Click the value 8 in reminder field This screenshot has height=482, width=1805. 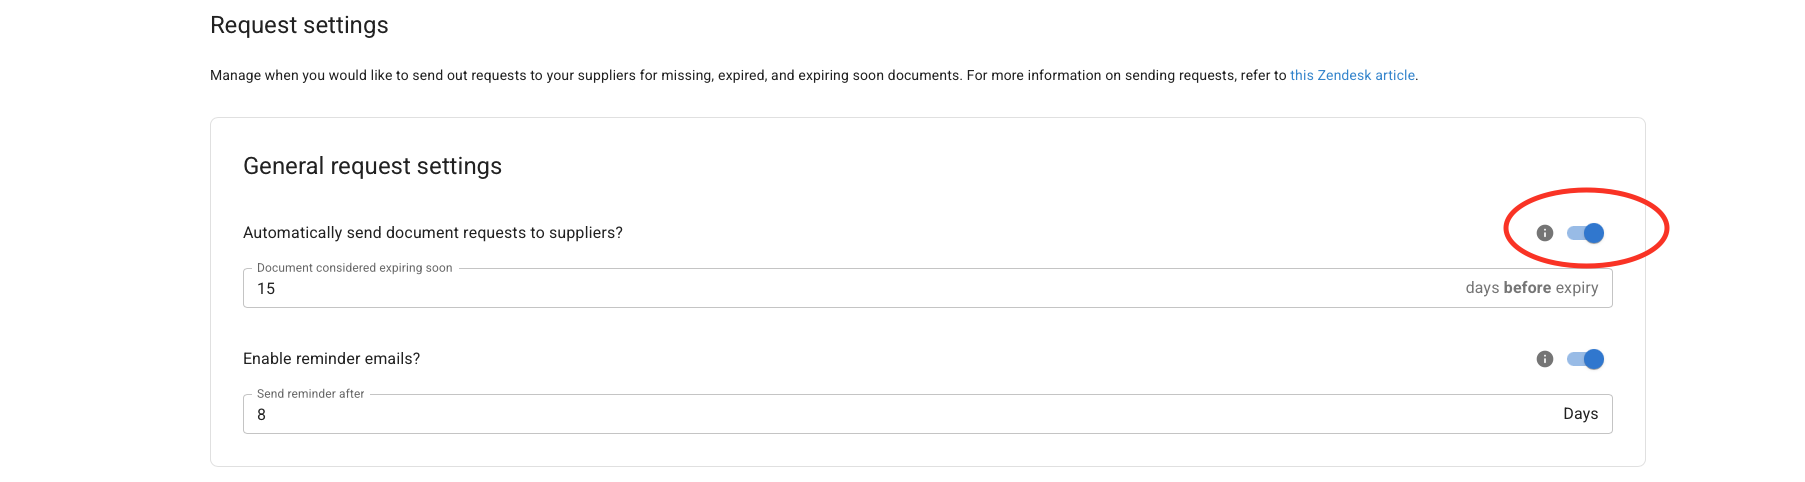click(x=261, y=415)
